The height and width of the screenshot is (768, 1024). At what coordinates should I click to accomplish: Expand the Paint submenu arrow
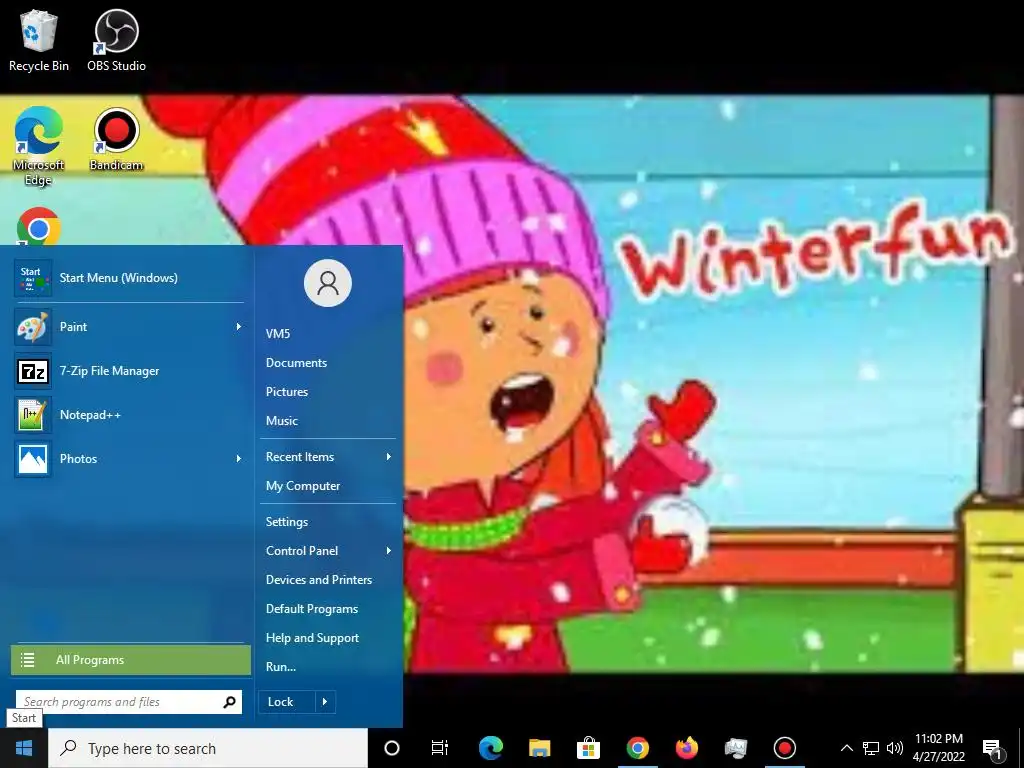238,327
